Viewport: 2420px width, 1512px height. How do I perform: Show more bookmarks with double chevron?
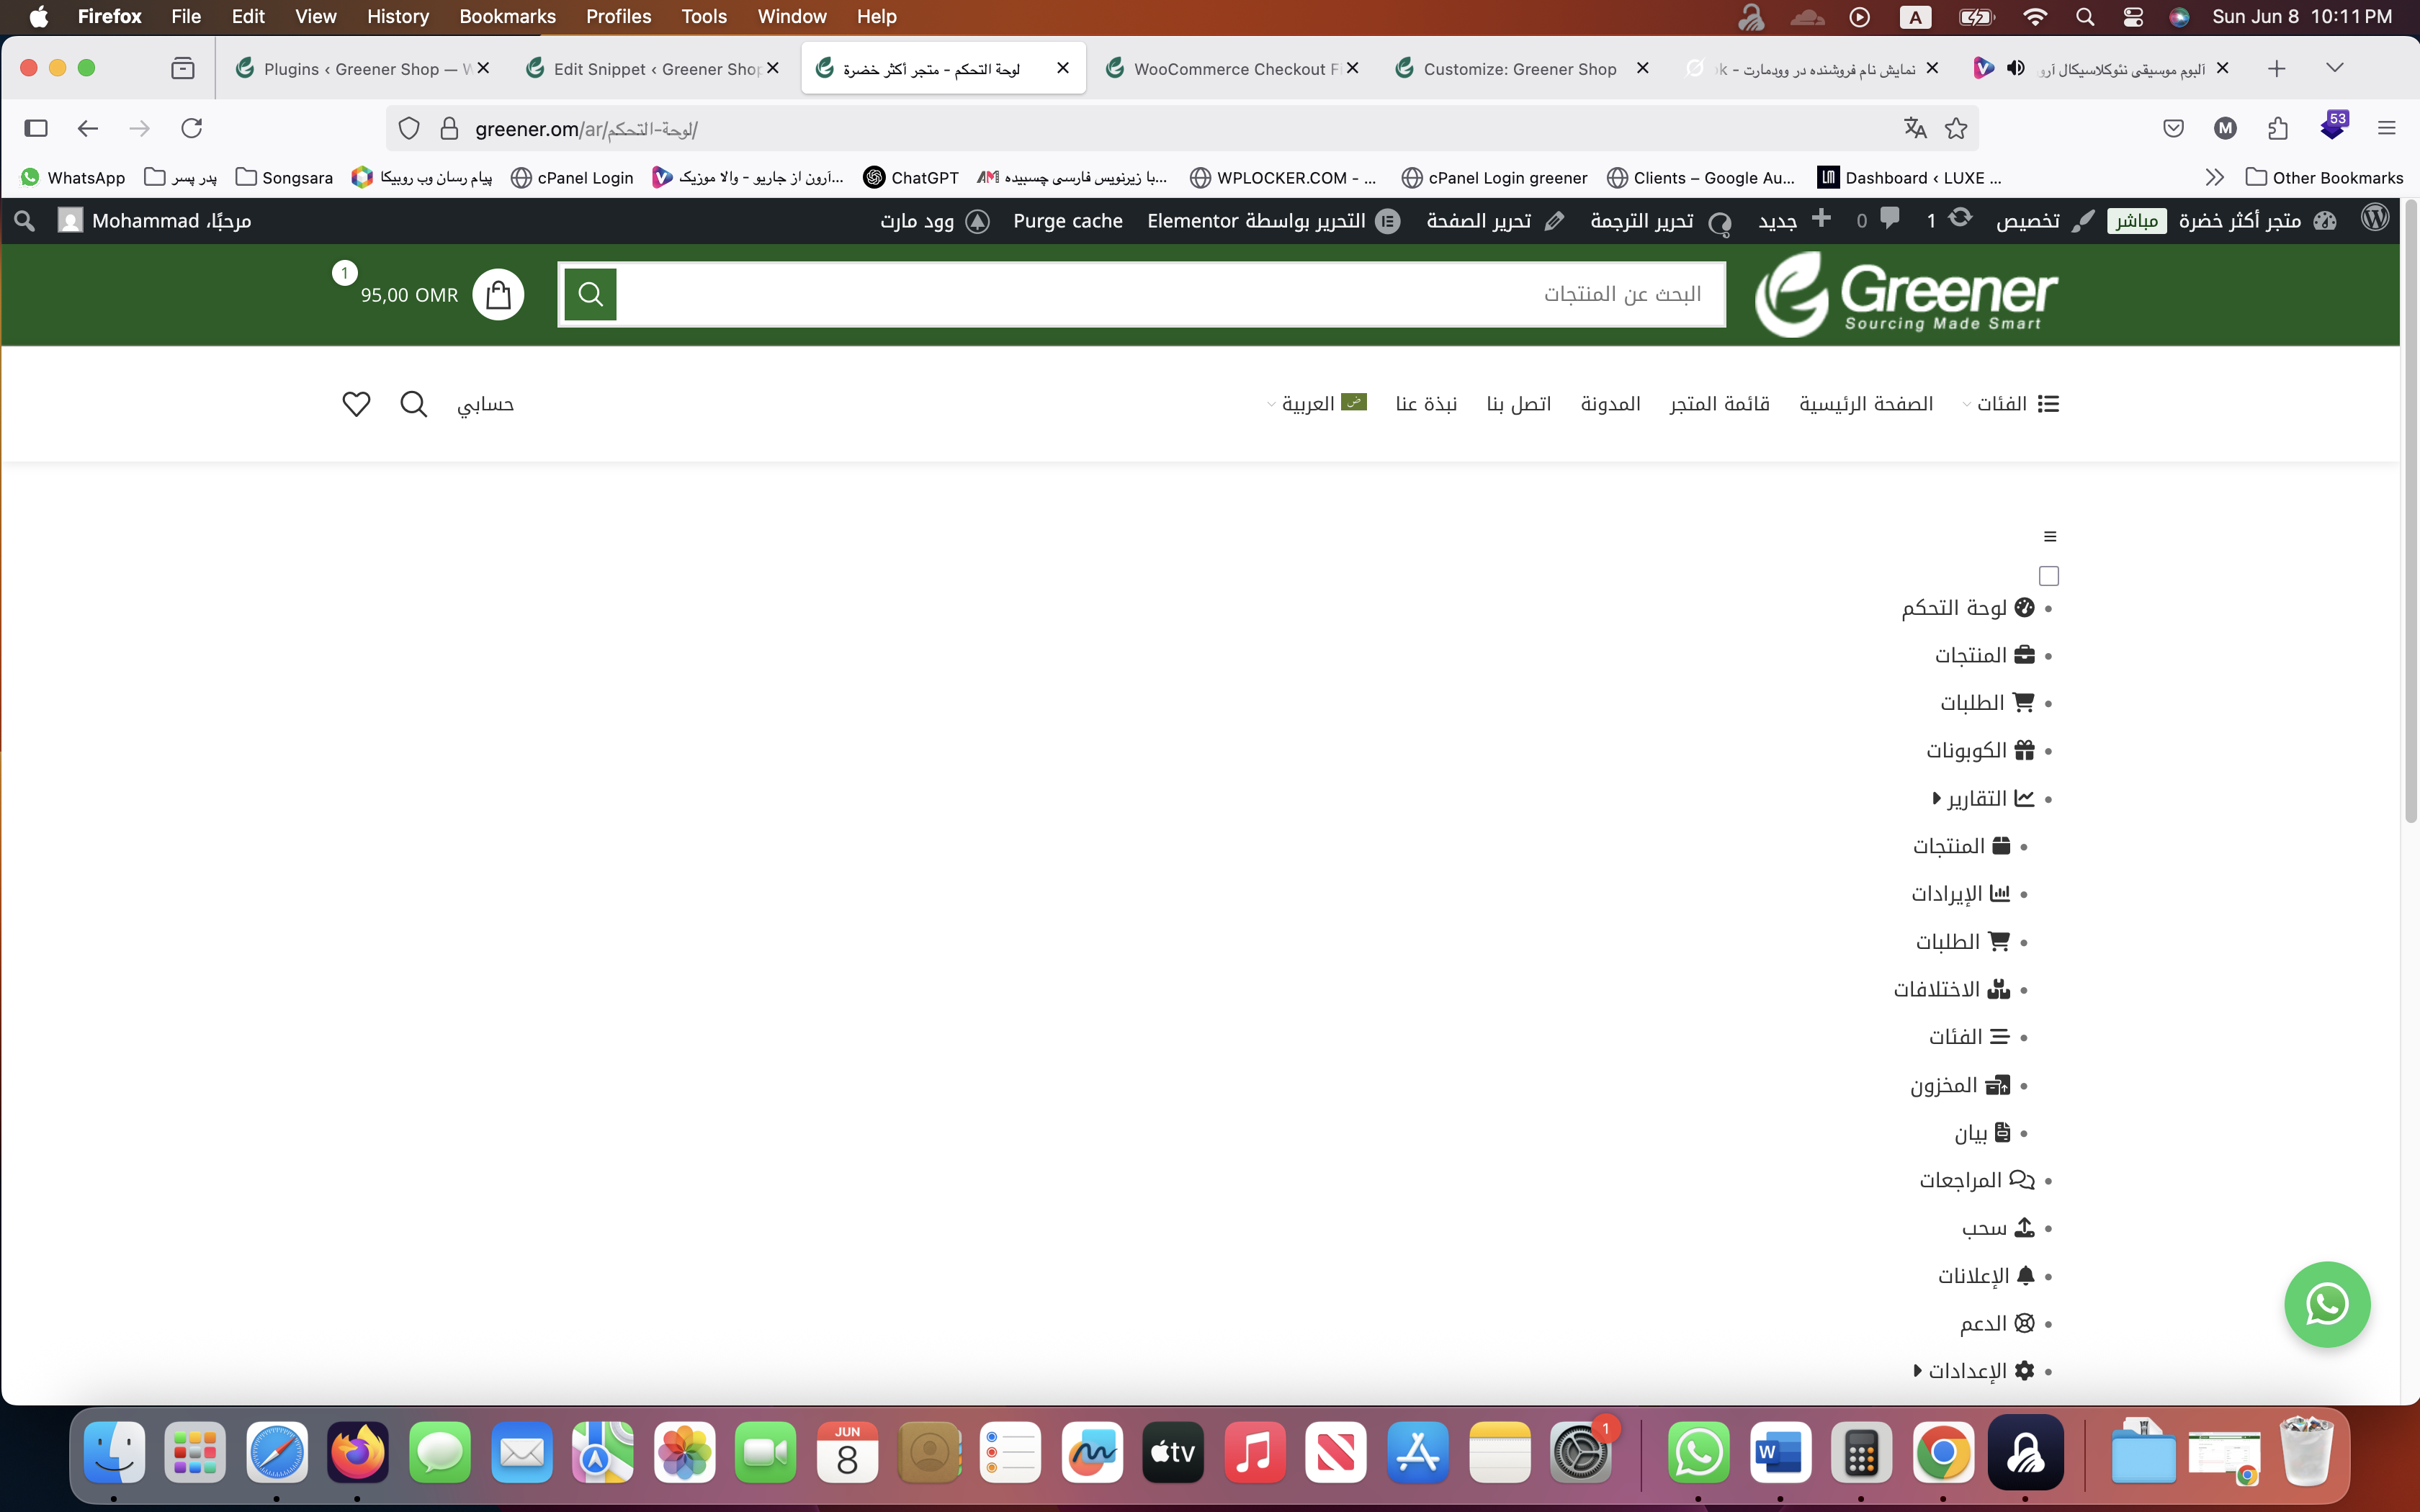tap(2214, 177)
